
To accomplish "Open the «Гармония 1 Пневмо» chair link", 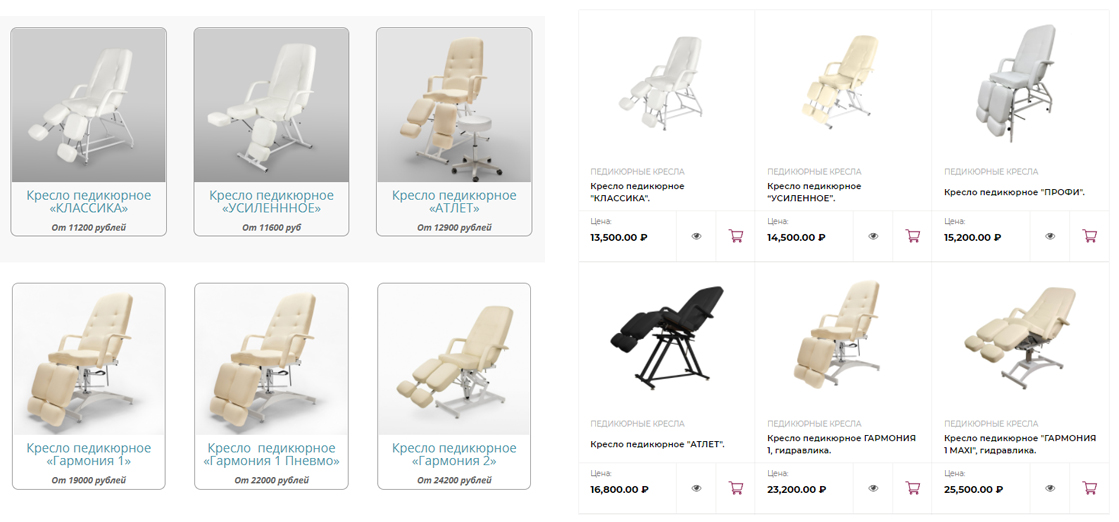I will point(271,455).
